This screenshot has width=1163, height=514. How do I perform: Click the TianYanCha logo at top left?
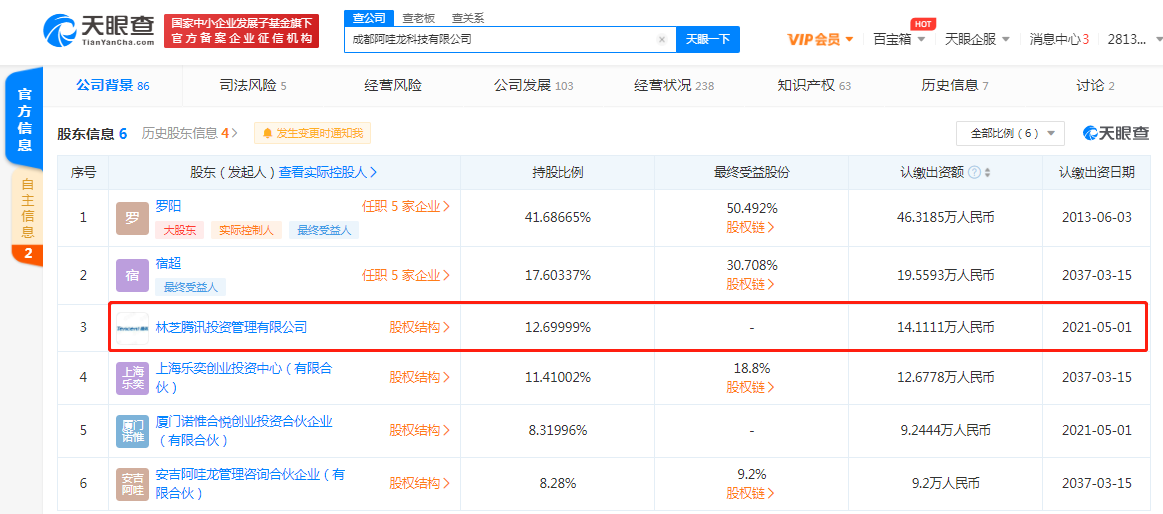coord(98,31)
